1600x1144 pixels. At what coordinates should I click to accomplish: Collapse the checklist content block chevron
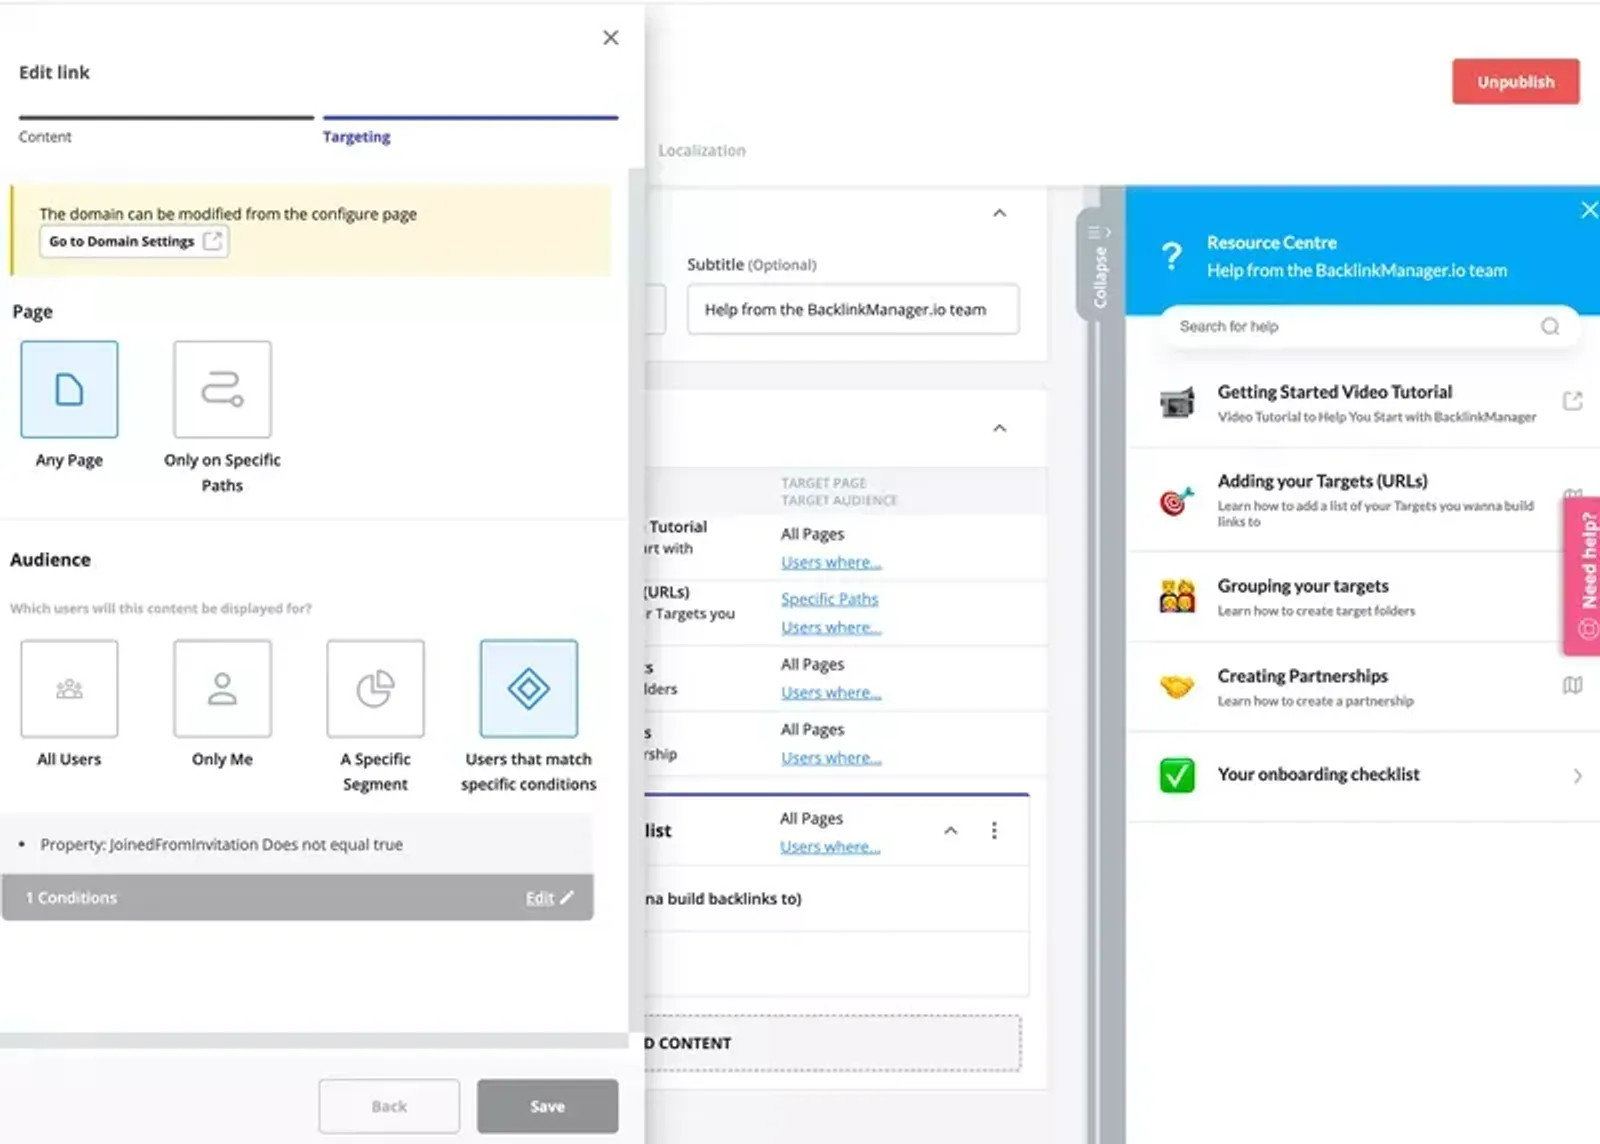pos(951,831)
